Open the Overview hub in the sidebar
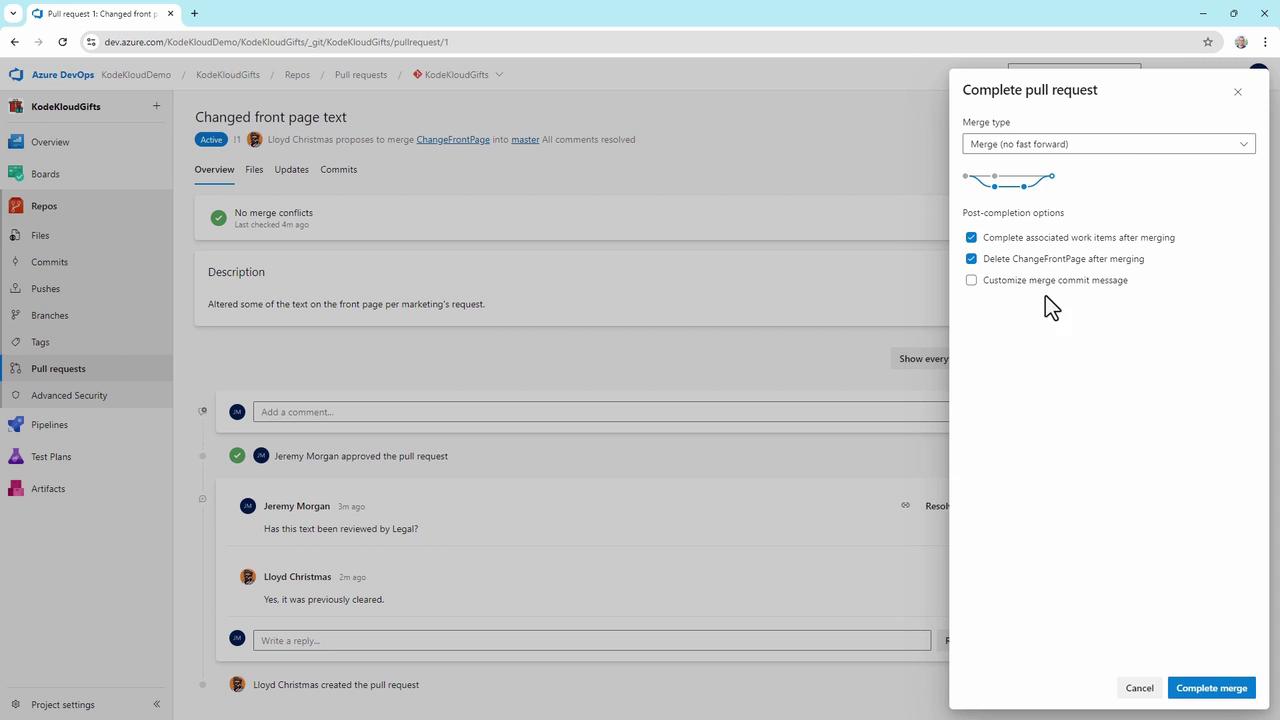 (50, 142)
